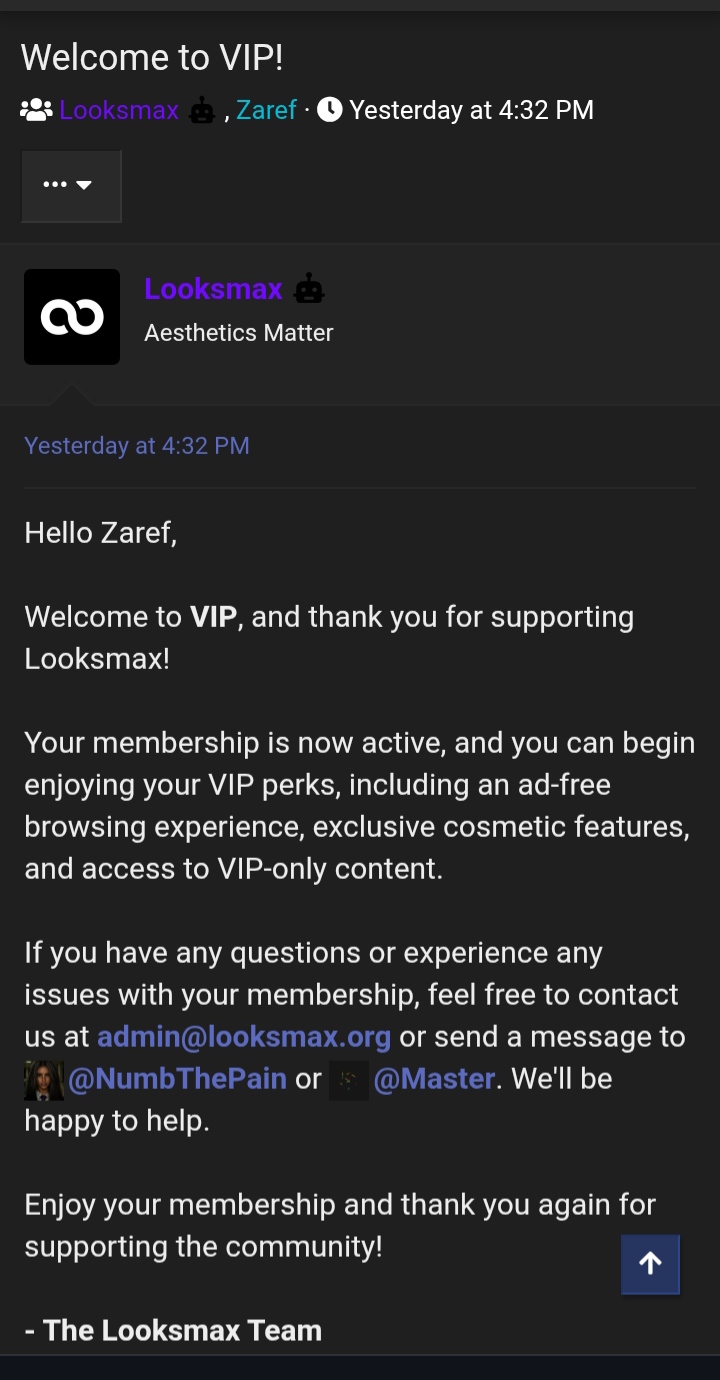720x1380 pixels.
Task: Open the @NumbThePain mention
Action: 178,1079
